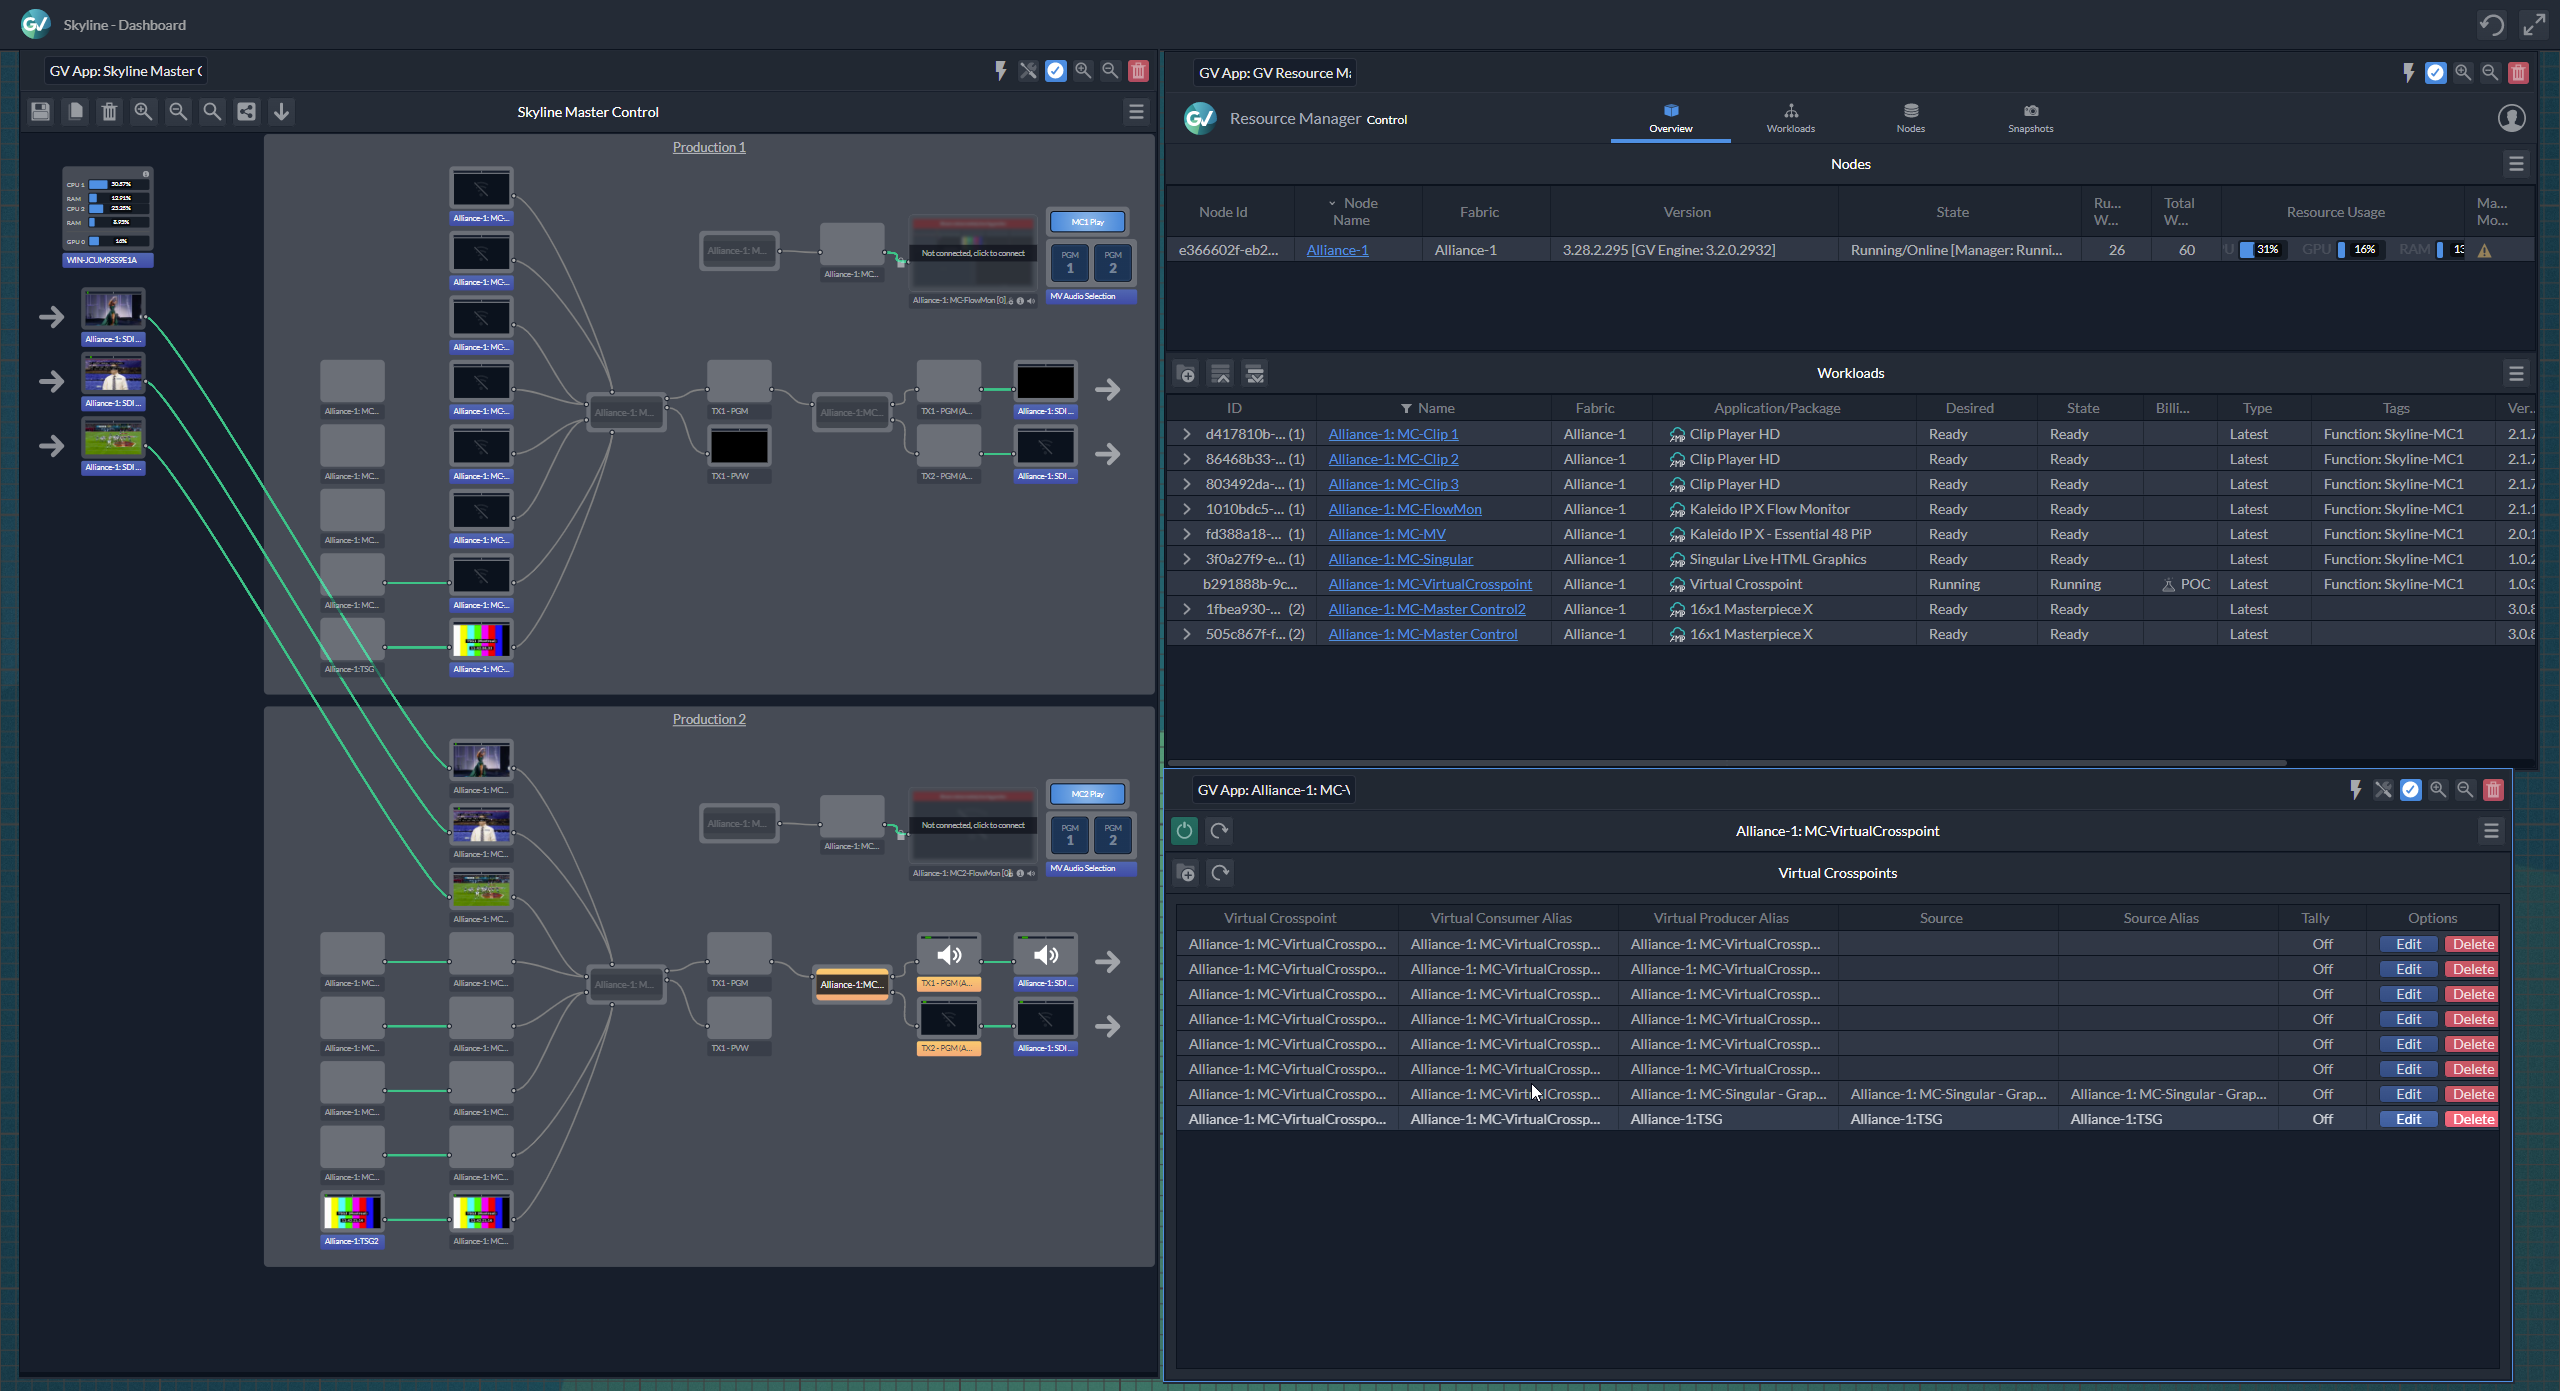Zoom out the Skyline Master Control diagram
The width and height of the screenshot is (2560, 1391).
(178, 111)
